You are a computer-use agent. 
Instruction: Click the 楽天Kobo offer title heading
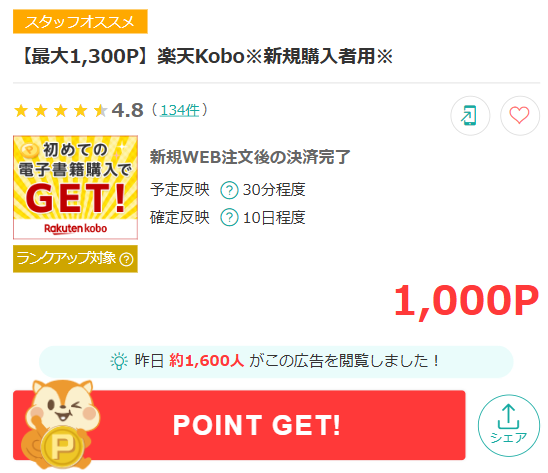click(208, 56)
